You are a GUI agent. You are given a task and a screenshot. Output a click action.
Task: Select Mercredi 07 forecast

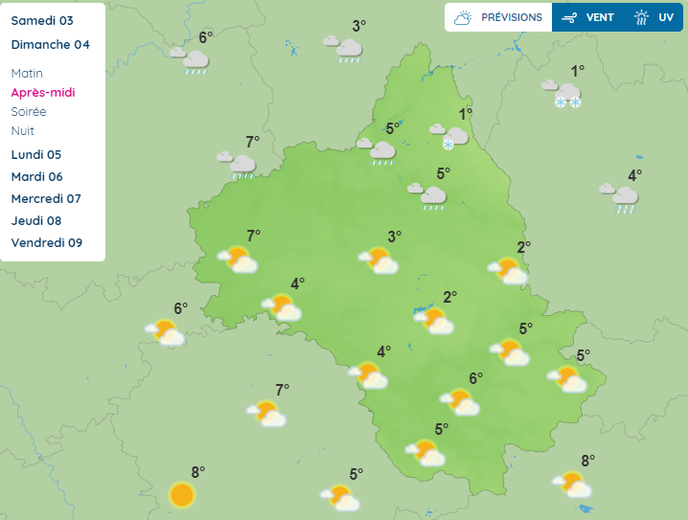click(46, 199)
